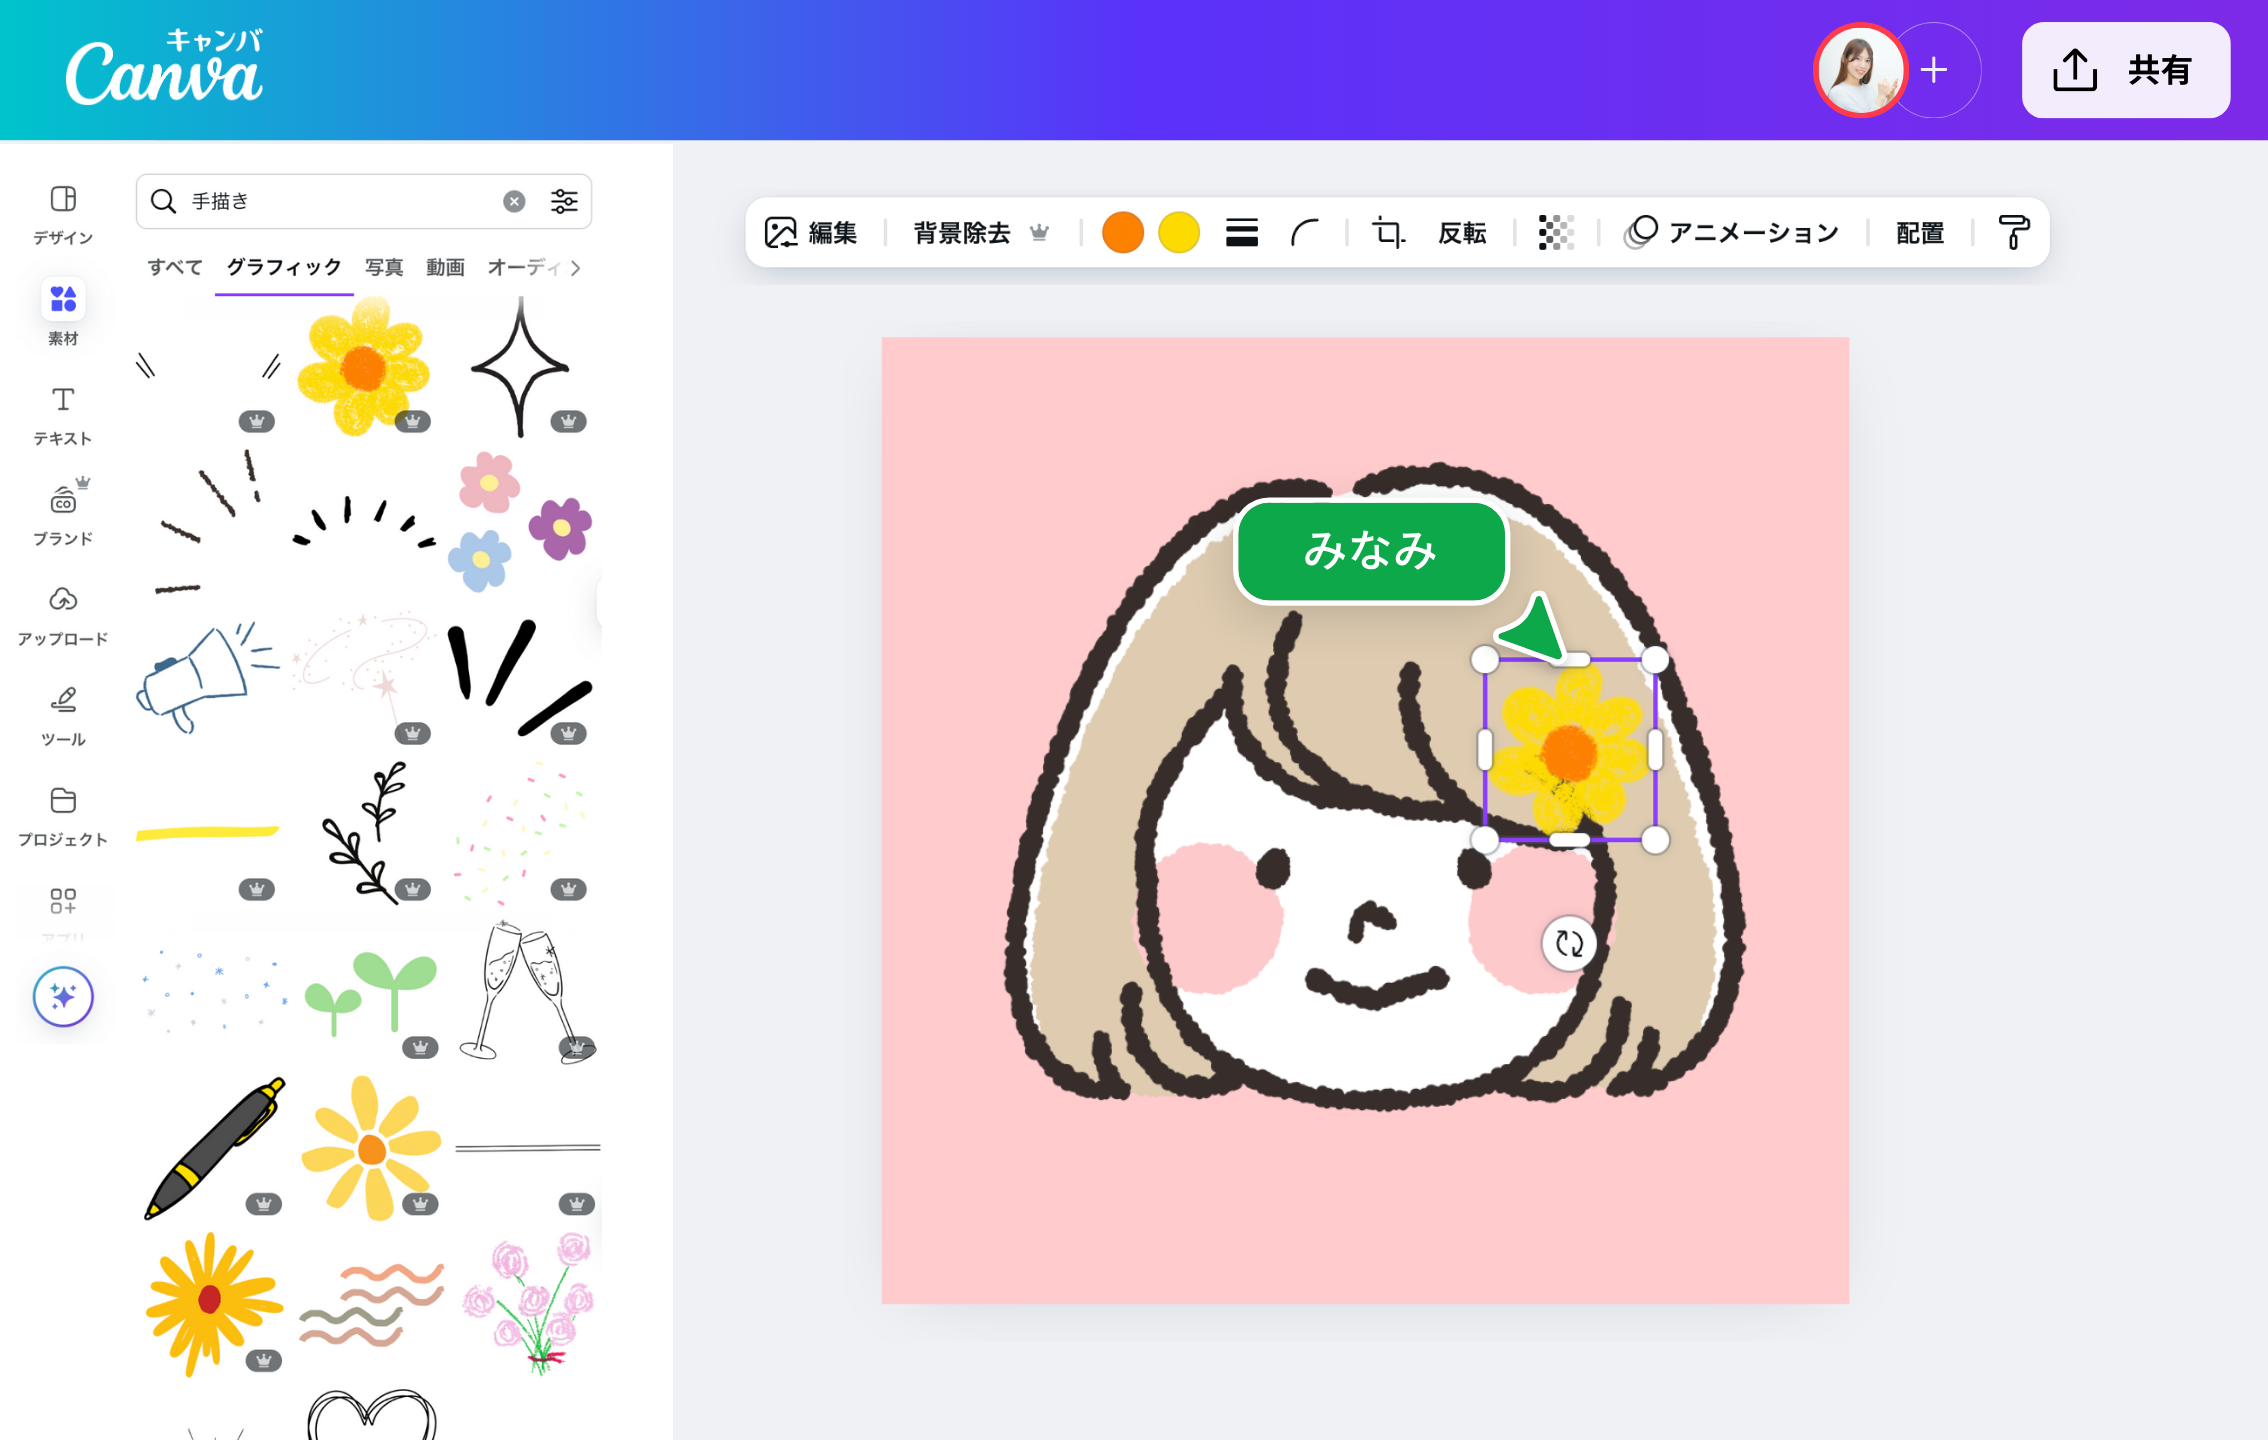
Task: Pick the orange color swatch
Action: (1122, 232)
